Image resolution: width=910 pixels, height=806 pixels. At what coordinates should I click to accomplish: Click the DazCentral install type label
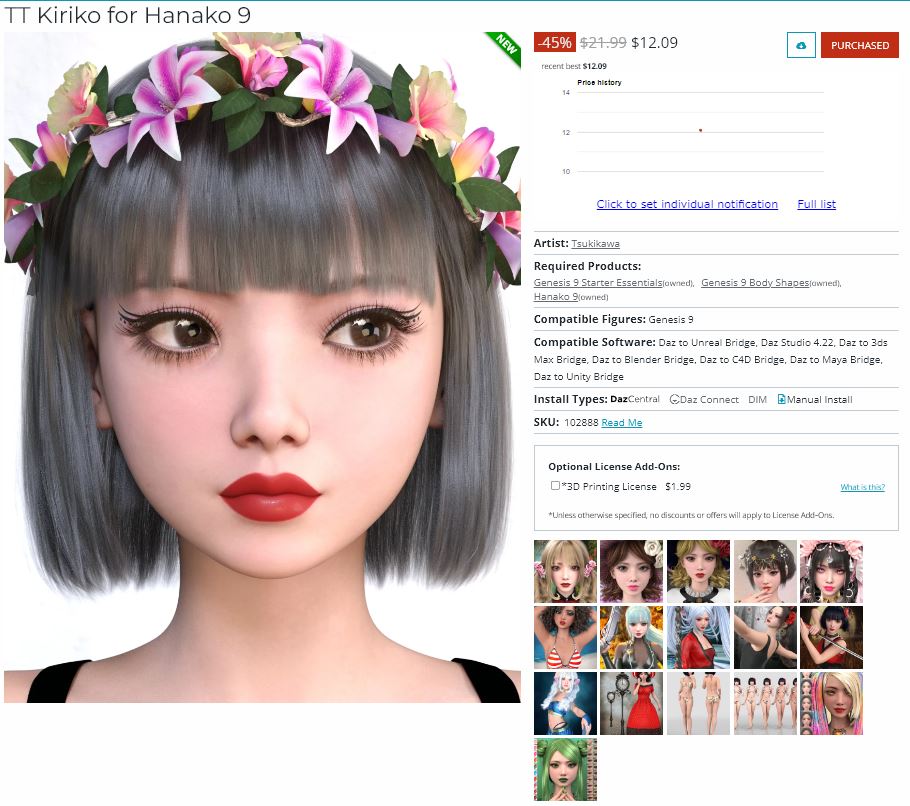(x=635, y=399)
